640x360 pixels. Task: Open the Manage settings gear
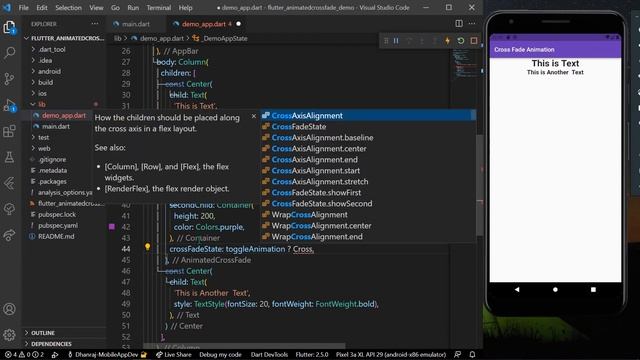tap(9, 335)
